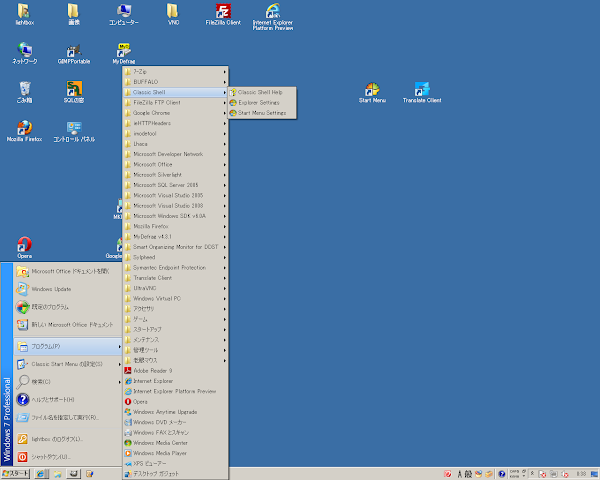Expand FileZilla FTP Client folder
This screenshot has height=480, width=600.
[176, 103]
